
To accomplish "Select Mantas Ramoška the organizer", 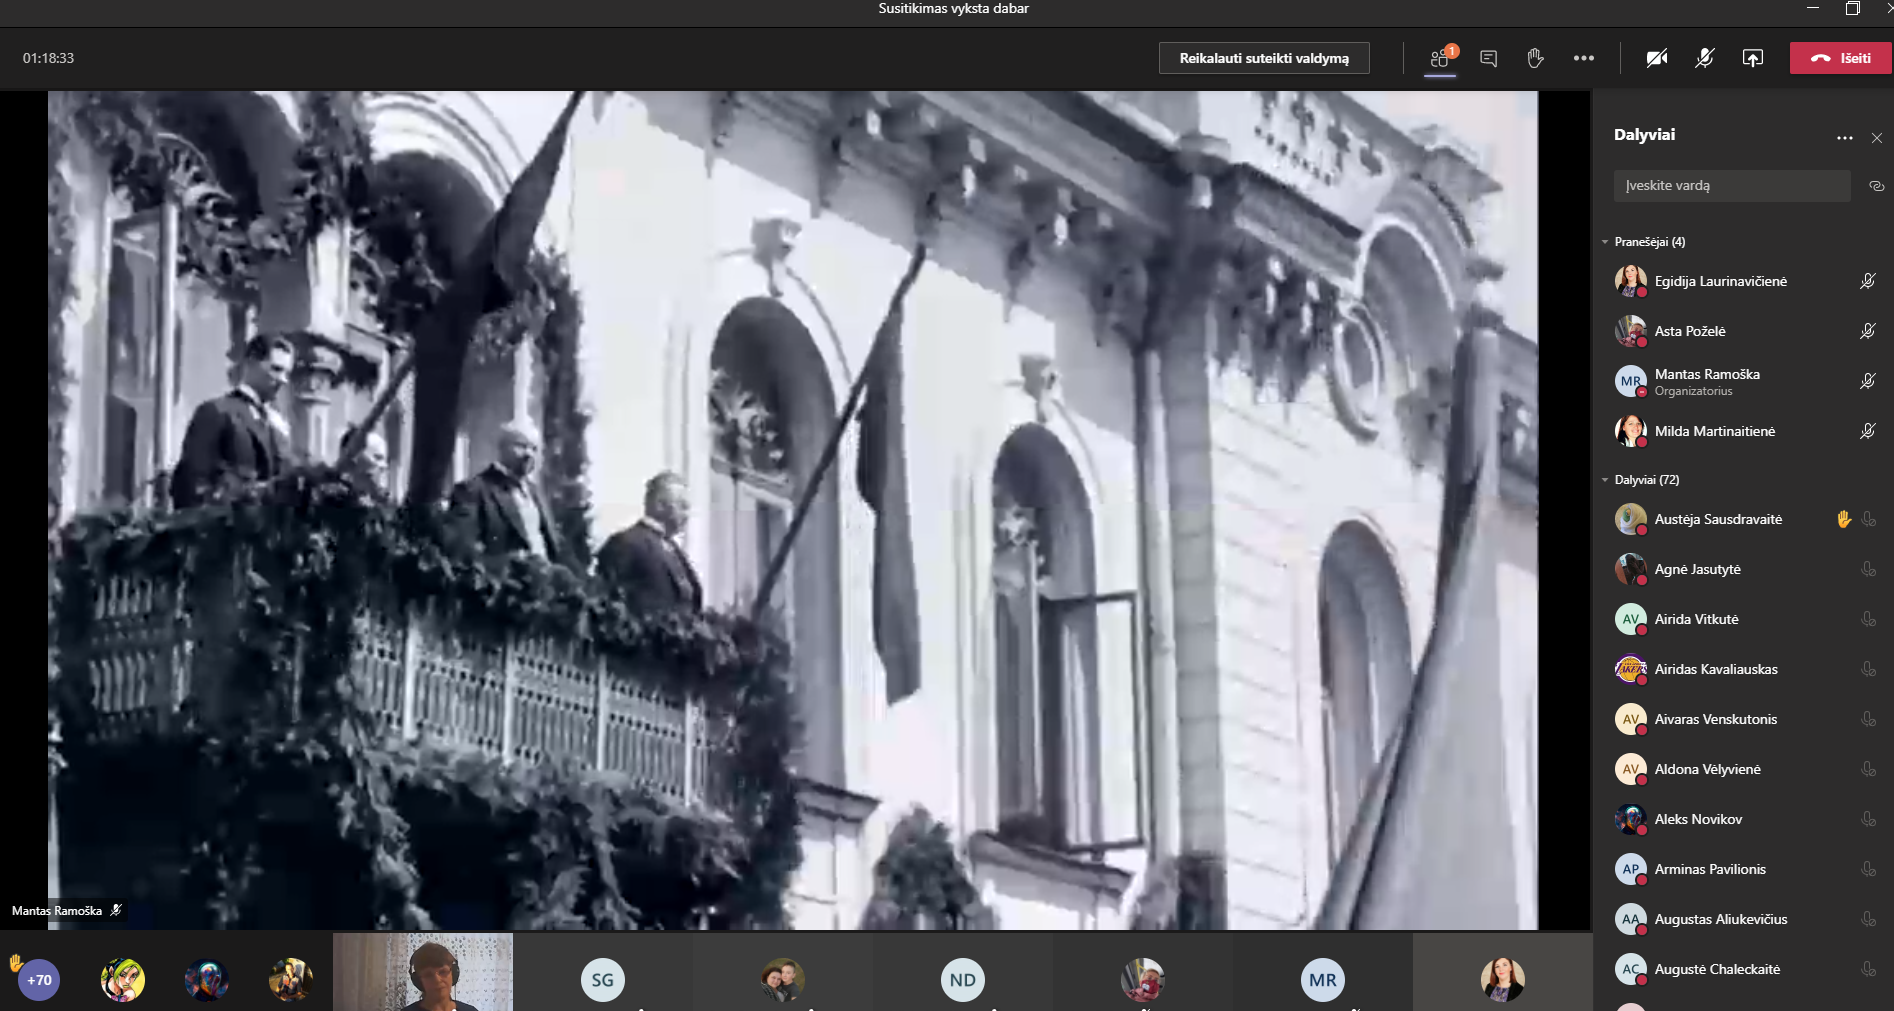I will click(1743, 381).
